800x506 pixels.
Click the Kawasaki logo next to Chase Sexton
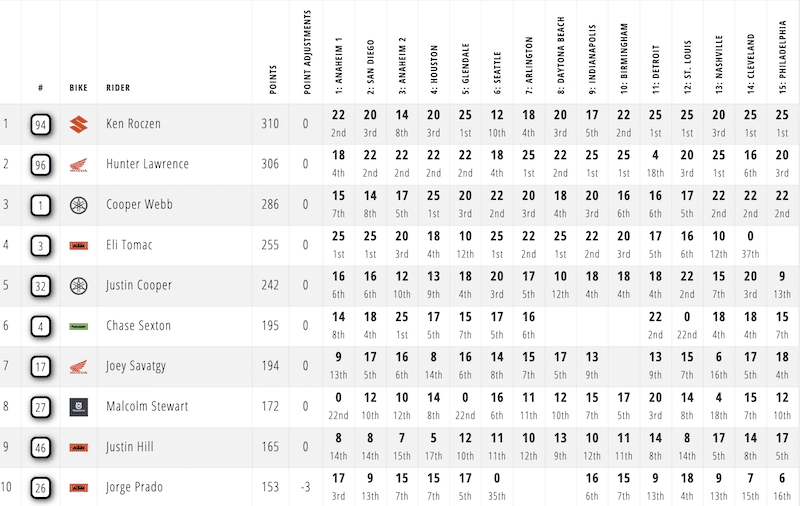coord(78,326)
